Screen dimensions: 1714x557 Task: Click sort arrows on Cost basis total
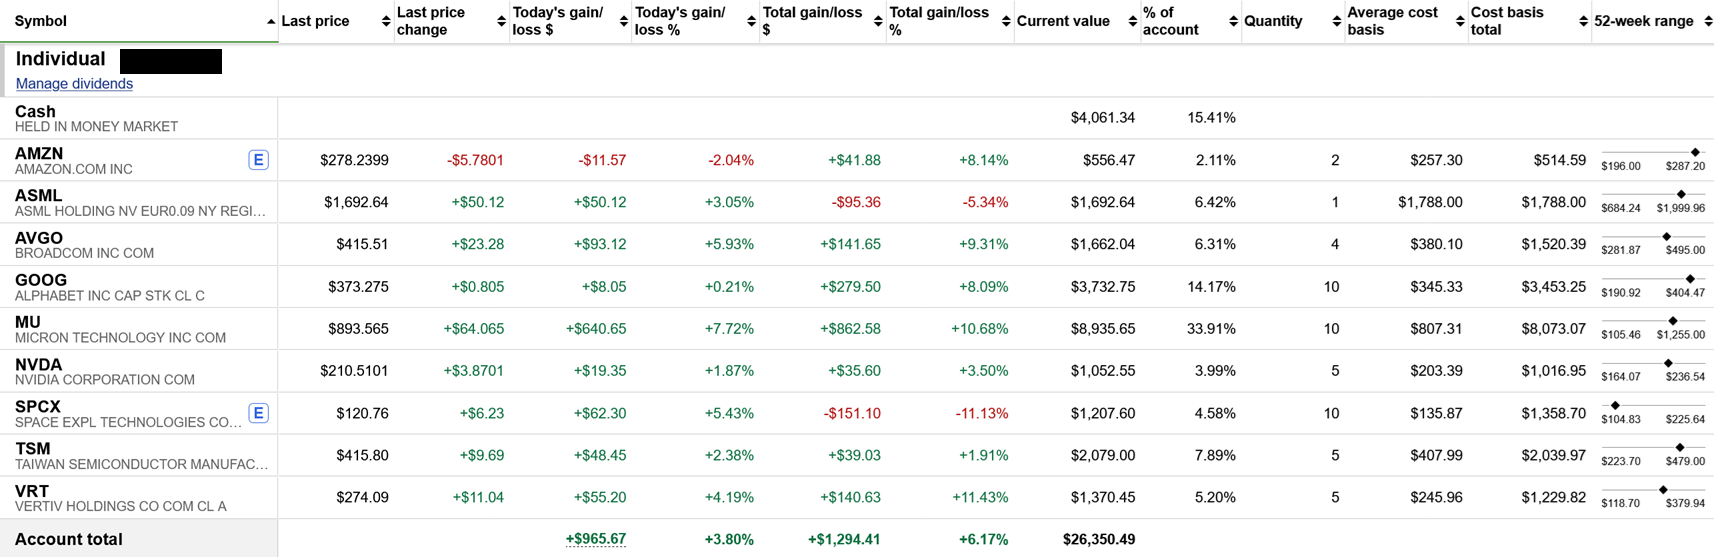click(1583, 21)
